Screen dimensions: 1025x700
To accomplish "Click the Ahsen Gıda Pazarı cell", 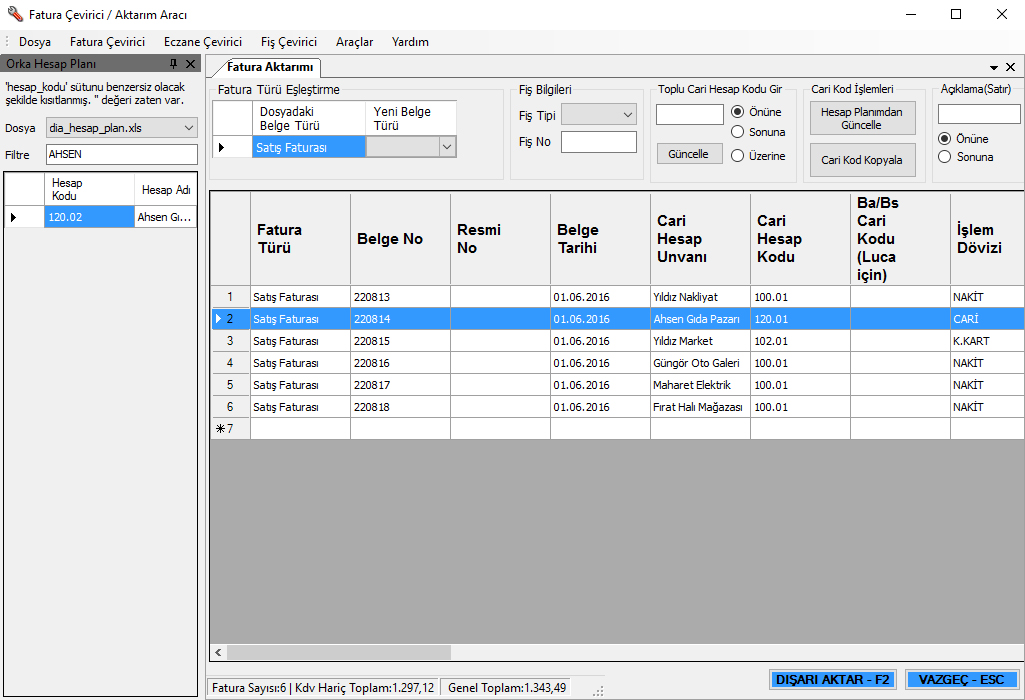I will pos(700,319).
